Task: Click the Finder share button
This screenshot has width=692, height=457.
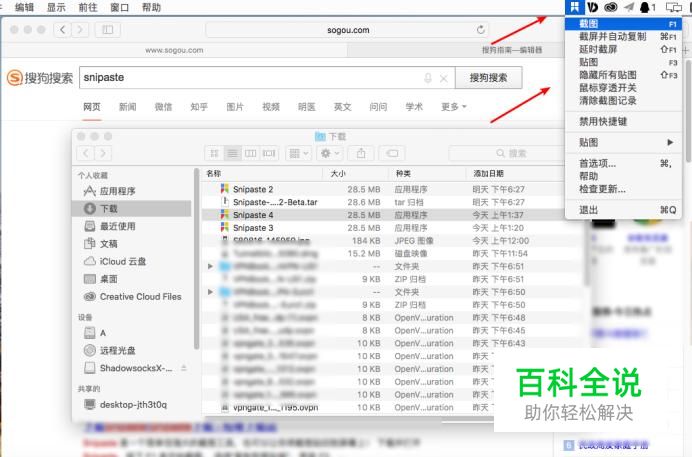Action: [x=361, y=153]
